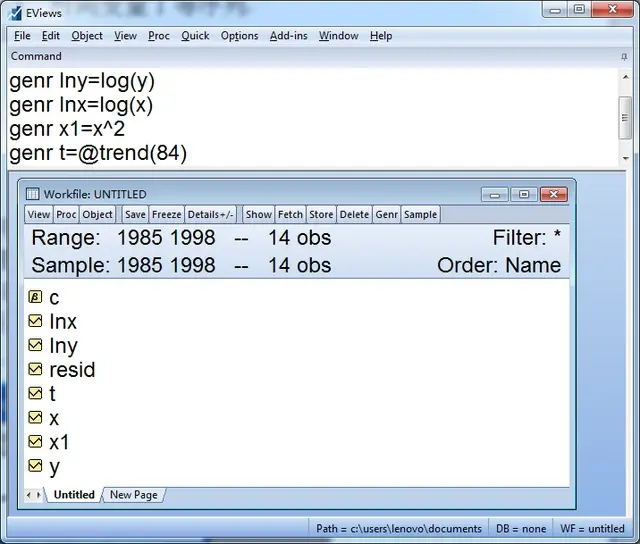Click the page tab left scroll arrow
The height and width of the screenshot is (544, 640).
(30, 495)
